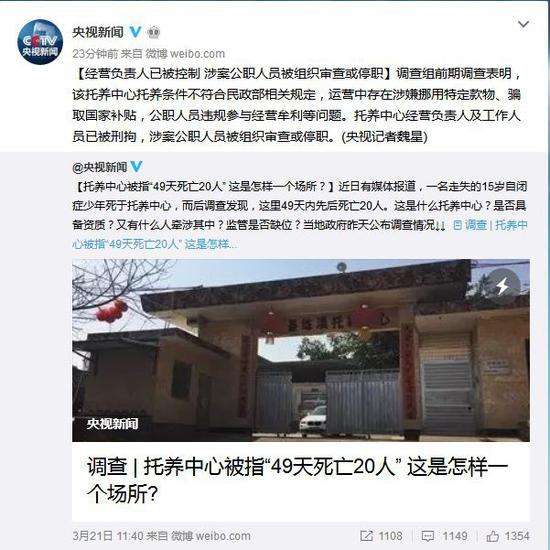Click the membership icon next to verified badge
The image size is (550, 550).
coord(154,33)
